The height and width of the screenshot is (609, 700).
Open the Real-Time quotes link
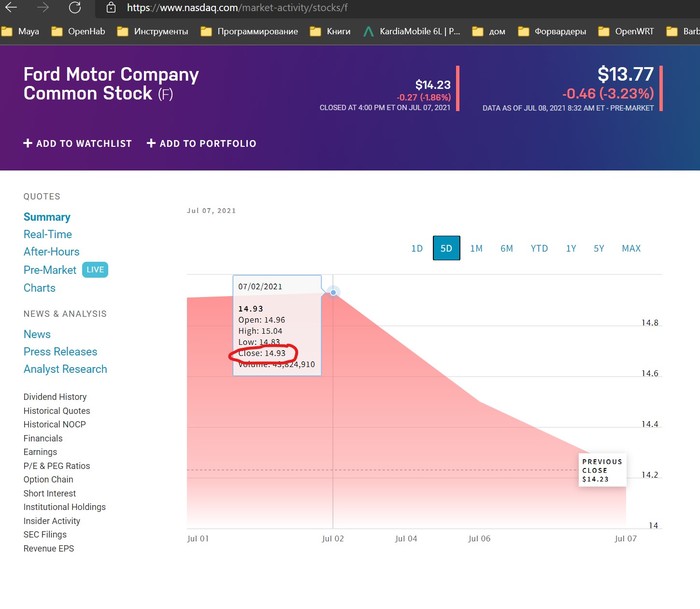pos(48,234)
